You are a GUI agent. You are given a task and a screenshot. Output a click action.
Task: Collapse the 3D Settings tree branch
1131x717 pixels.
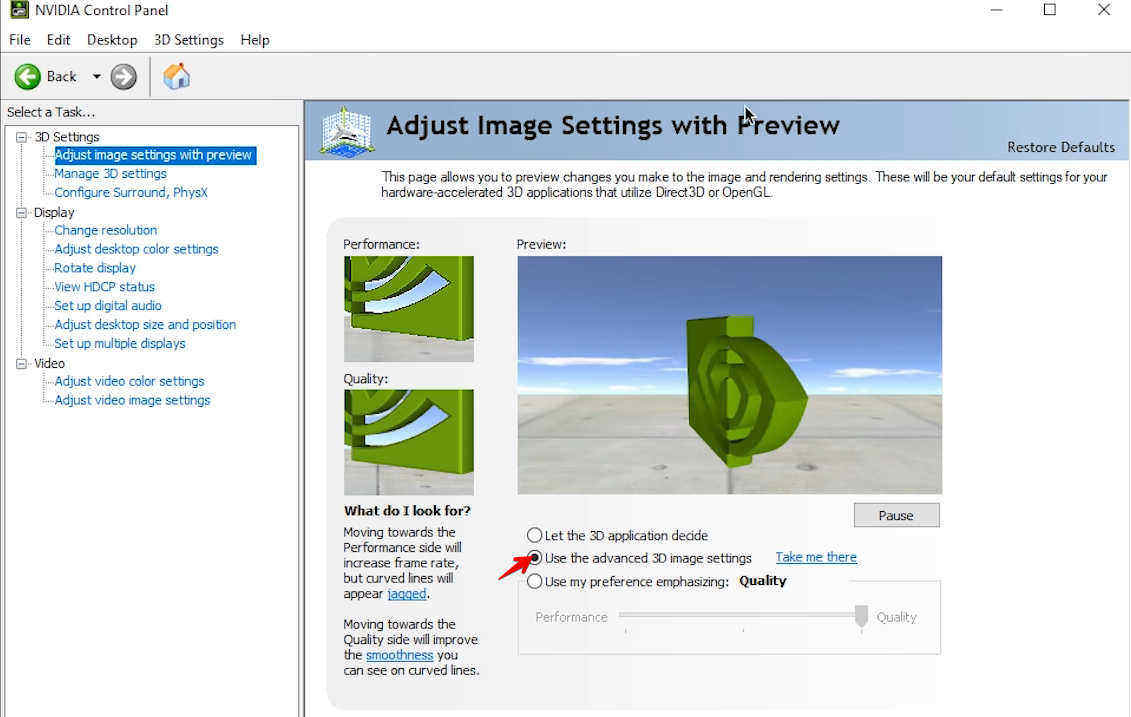(x=22, y=136)
